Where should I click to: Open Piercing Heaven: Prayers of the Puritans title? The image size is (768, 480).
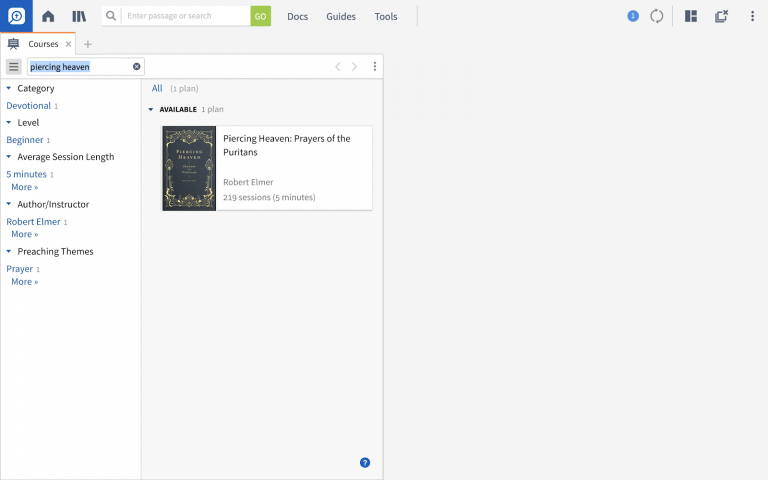pos(287,145)
